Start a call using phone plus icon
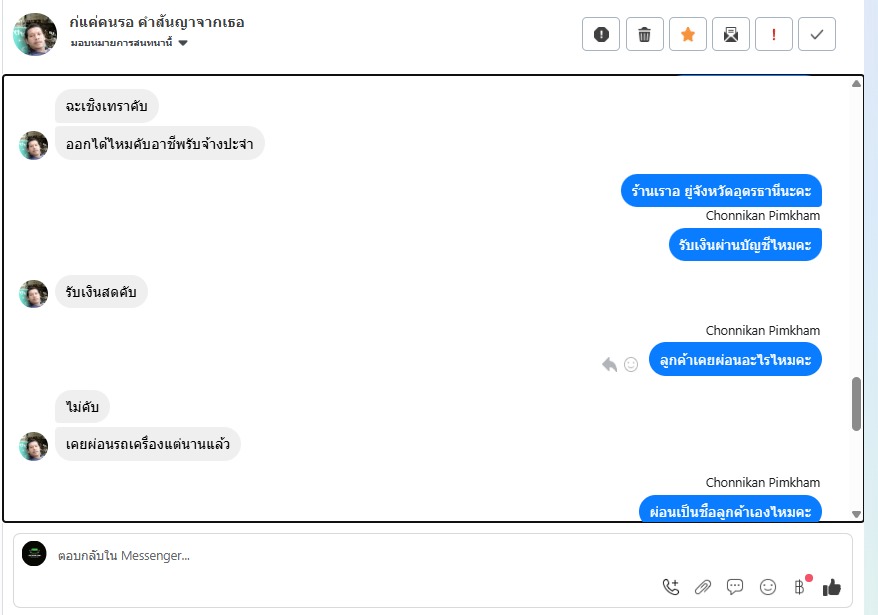The width and height of the screenshot is (878, 615). tap(671, 587)
